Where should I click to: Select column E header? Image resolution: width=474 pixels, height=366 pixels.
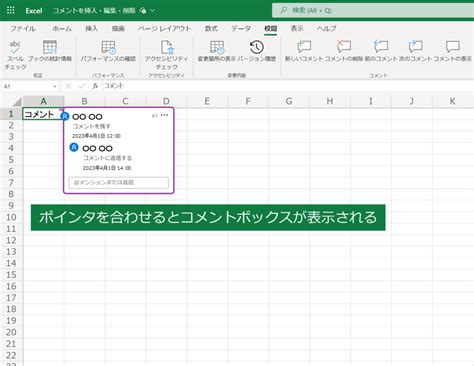point(207,101)
